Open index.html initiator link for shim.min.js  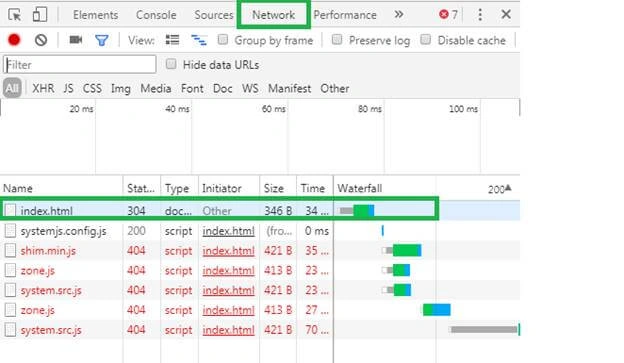coord(228,251)
